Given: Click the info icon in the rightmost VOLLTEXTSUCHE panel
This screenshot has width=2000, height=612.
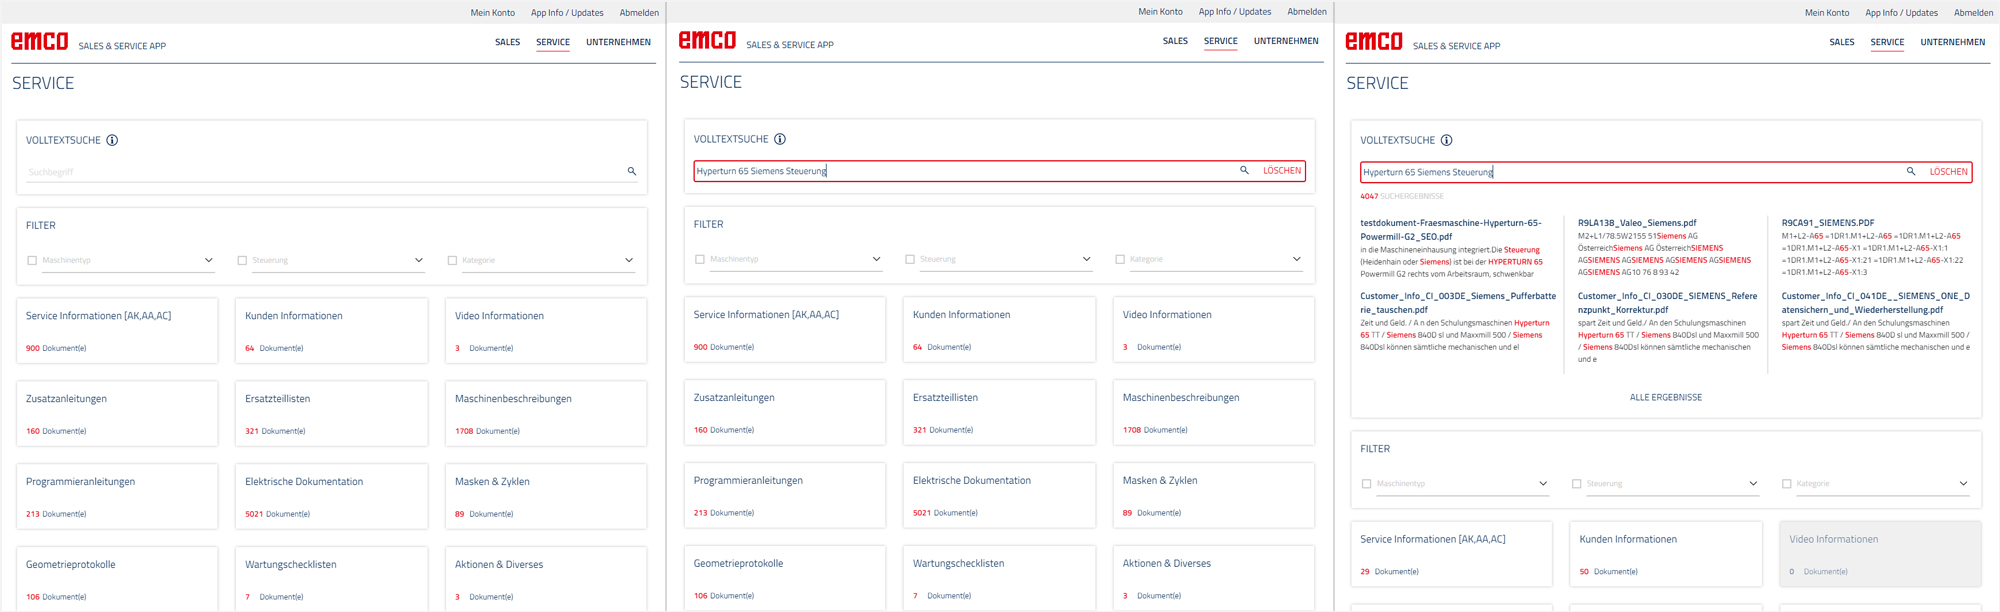Looking at the screenshot, I should pos(1446,140).
